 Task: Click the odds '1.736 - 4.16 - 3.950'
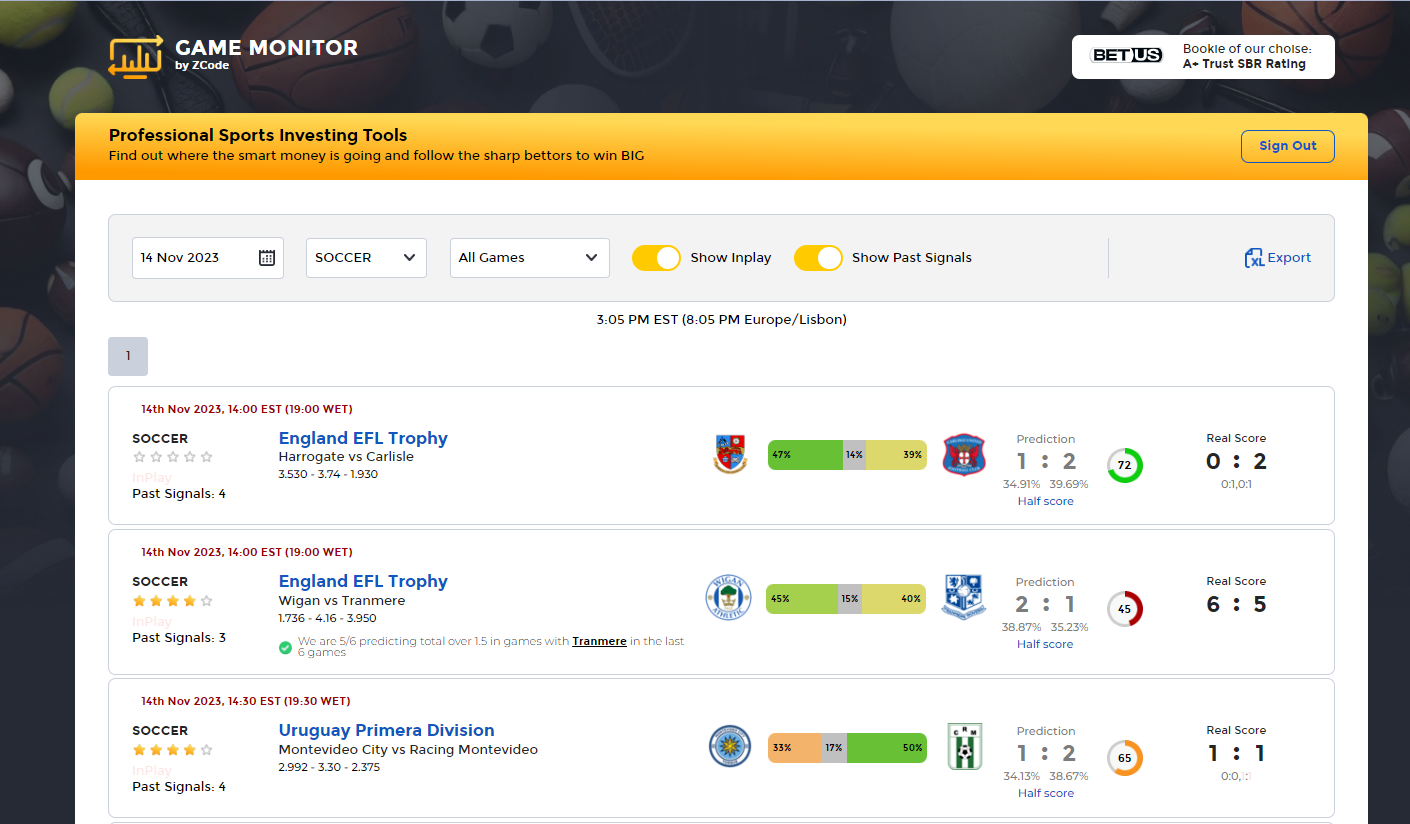click(x=328, y=618)
